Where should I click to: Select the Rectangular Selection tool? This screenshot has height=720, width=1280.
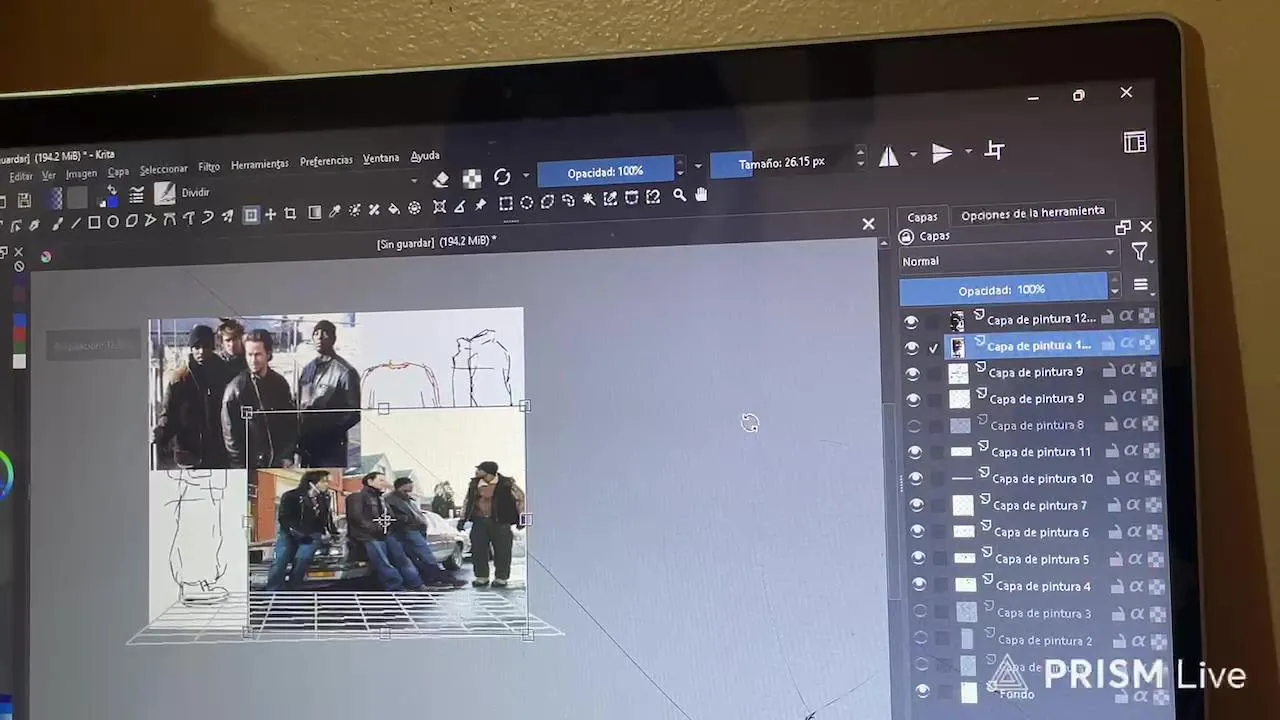click(506, 203)
